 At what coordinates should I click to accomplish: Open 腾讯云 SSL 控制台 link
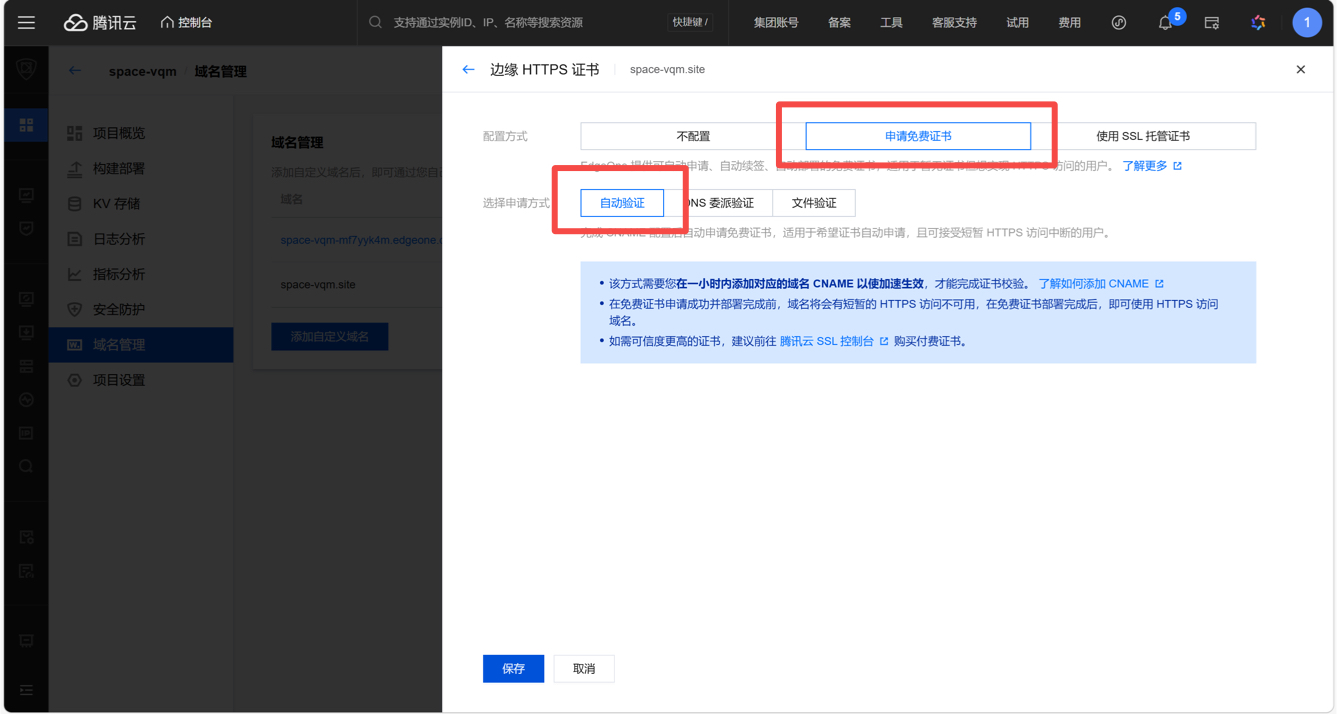click(x=826, y=341)
